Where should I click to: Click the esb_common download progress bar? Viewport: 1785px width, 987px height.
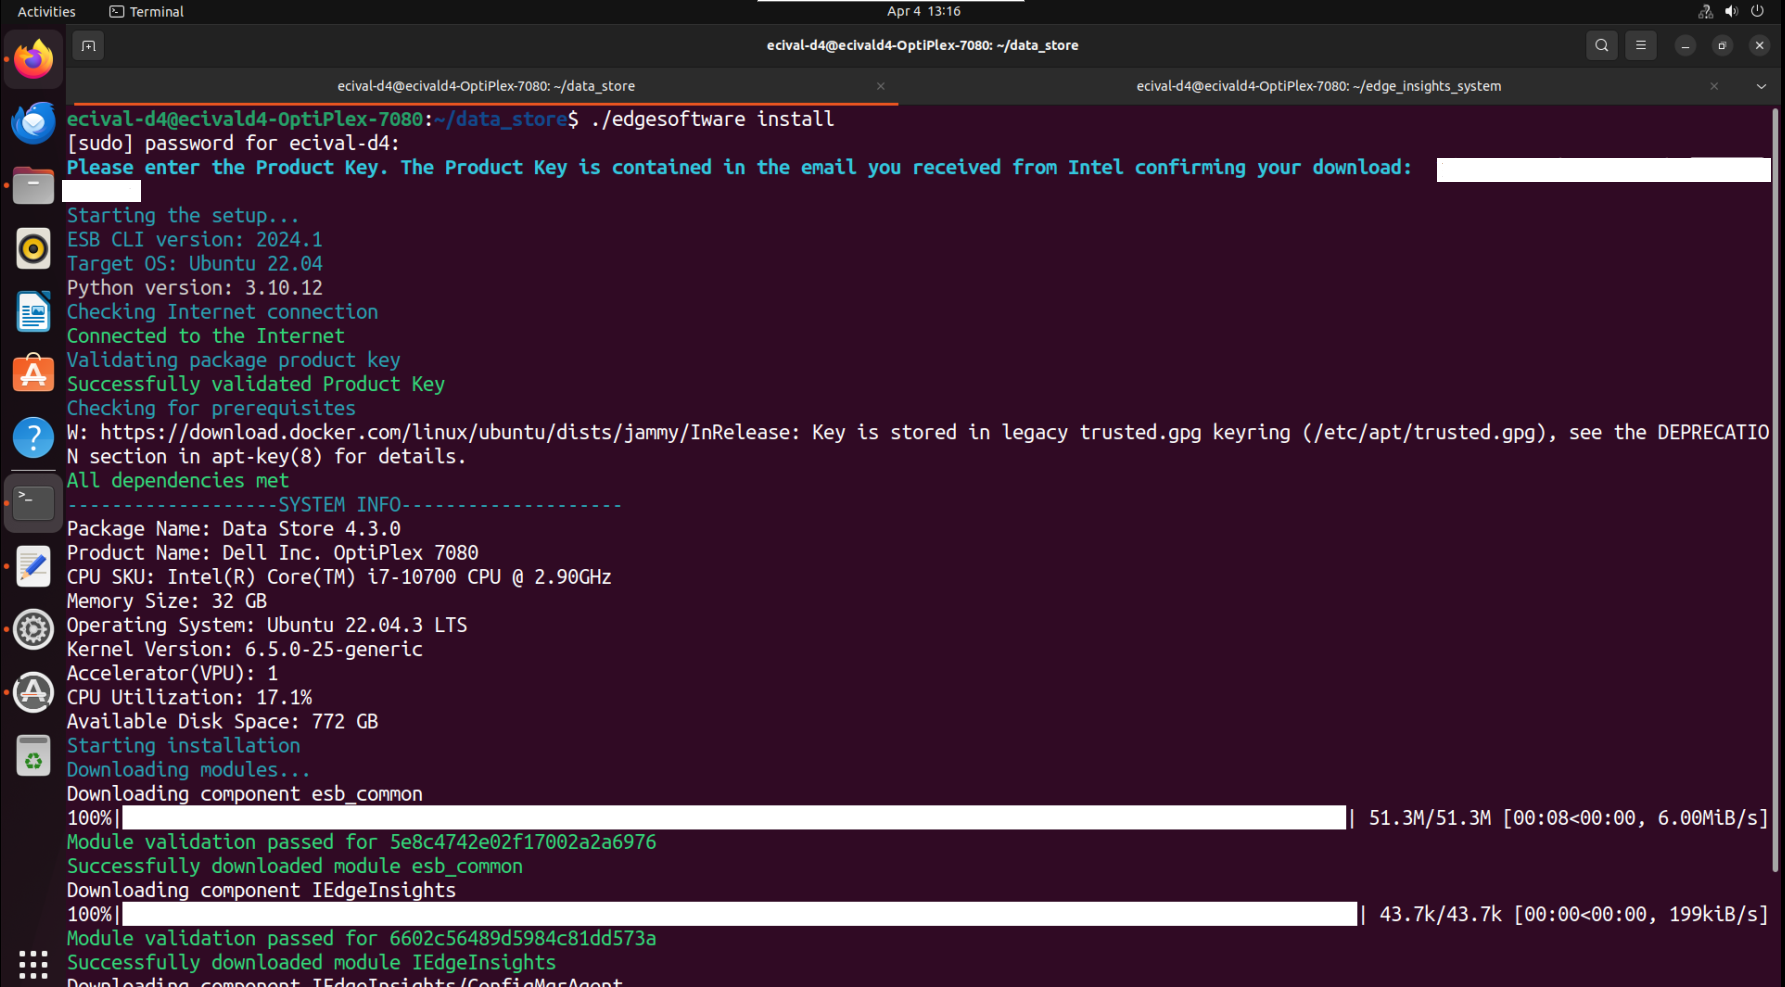(734, 818)
